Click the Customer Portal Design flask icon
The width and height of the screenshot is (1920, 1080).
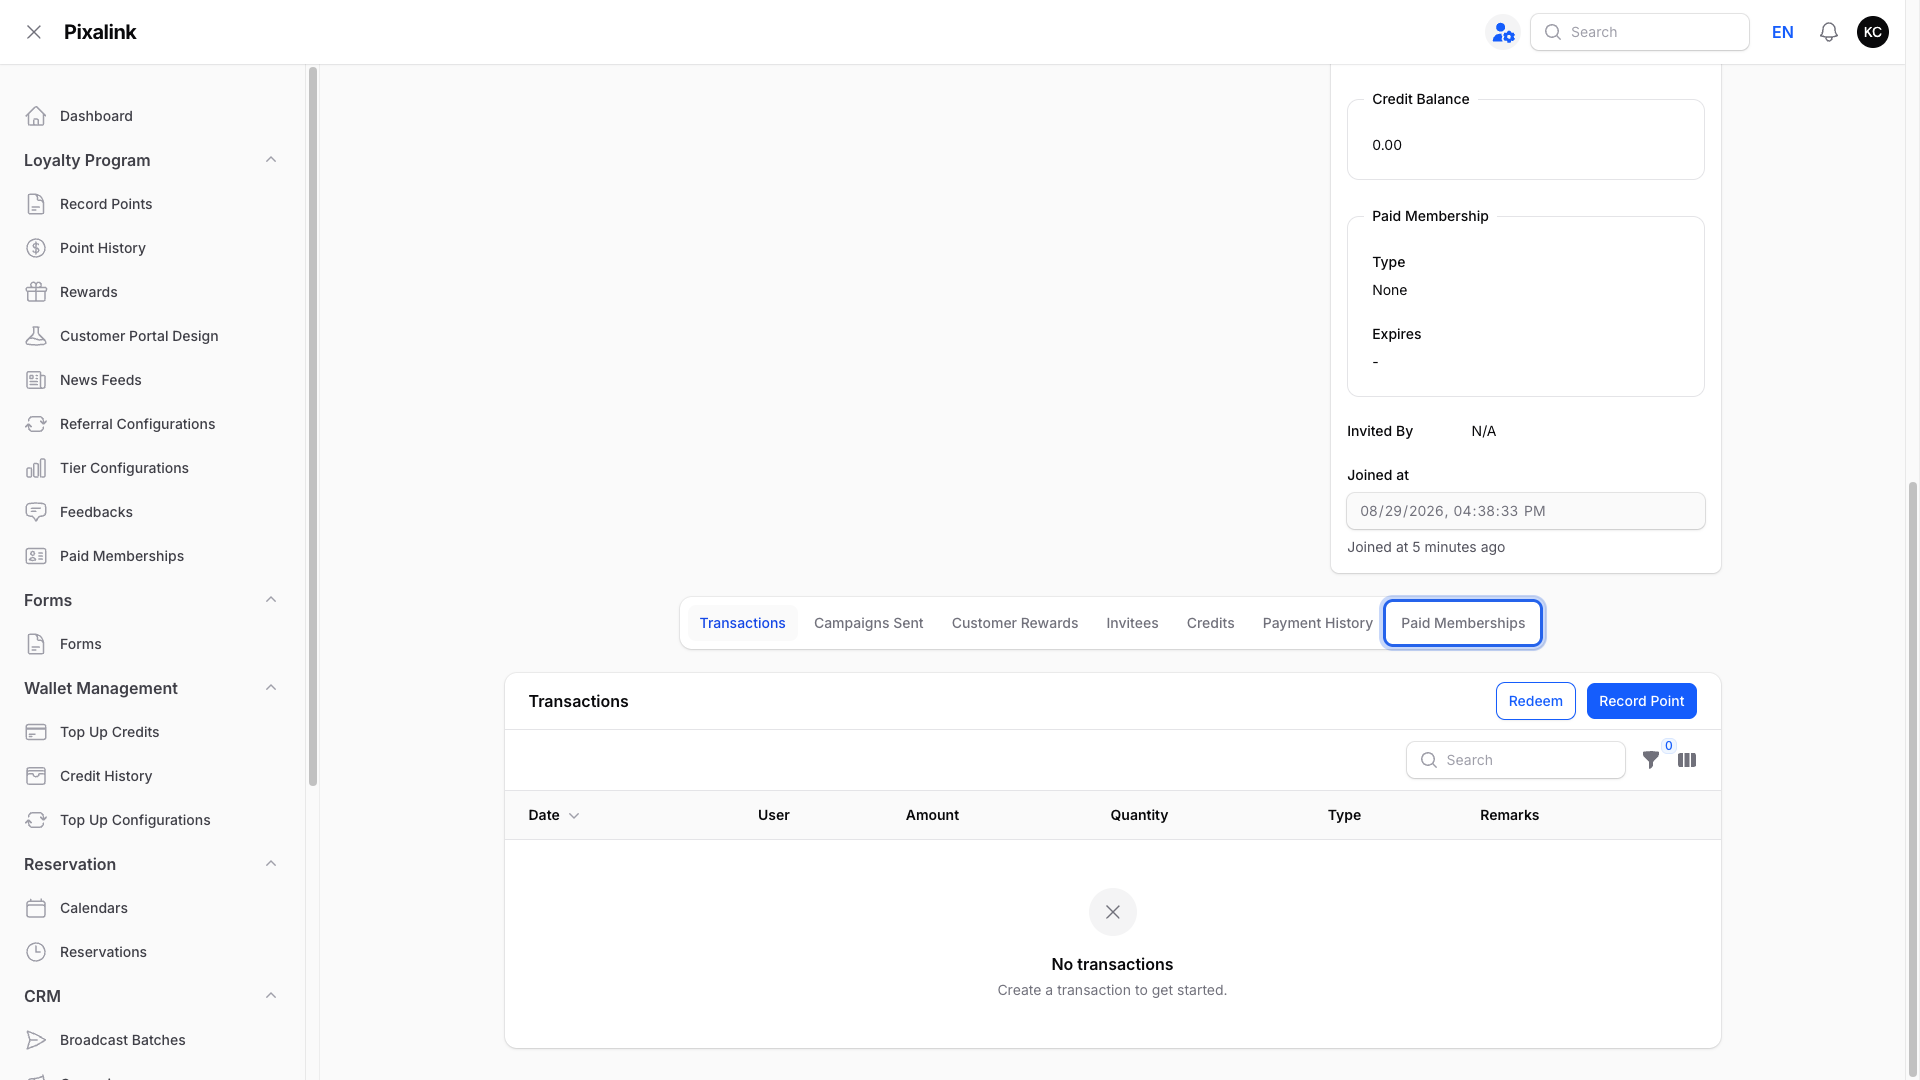coord(36,336)
